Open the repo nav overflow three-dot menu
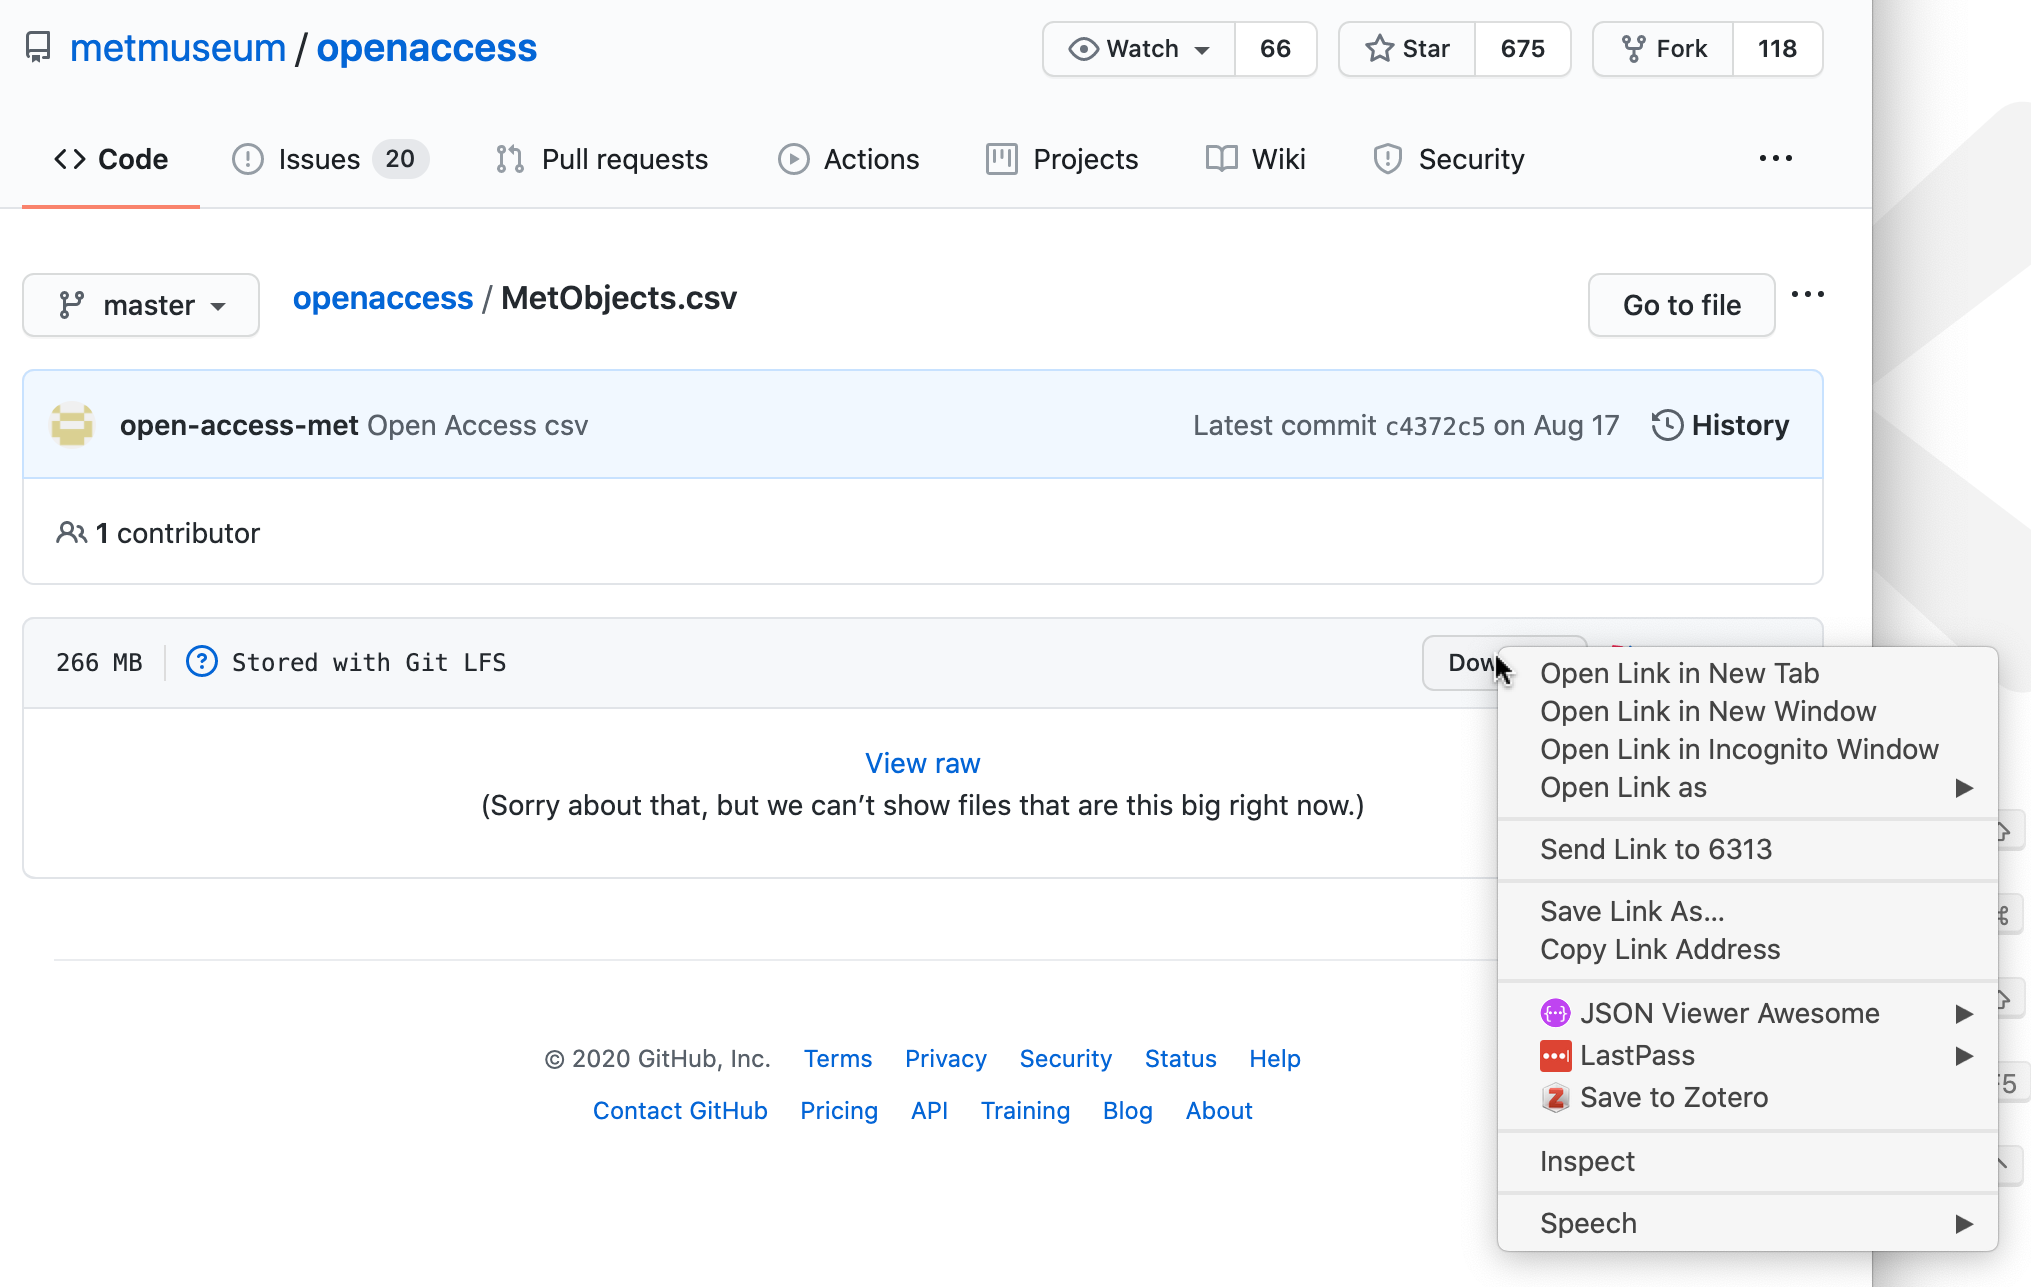 (x=1775, y=159)
